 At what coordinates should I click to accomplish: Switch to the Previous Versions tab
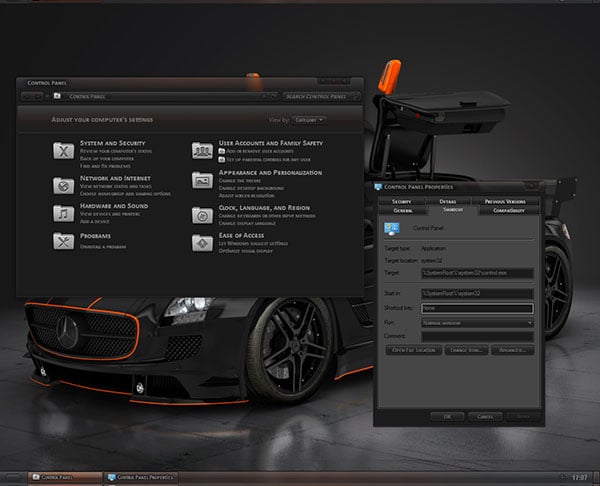(x=505, y=201)
